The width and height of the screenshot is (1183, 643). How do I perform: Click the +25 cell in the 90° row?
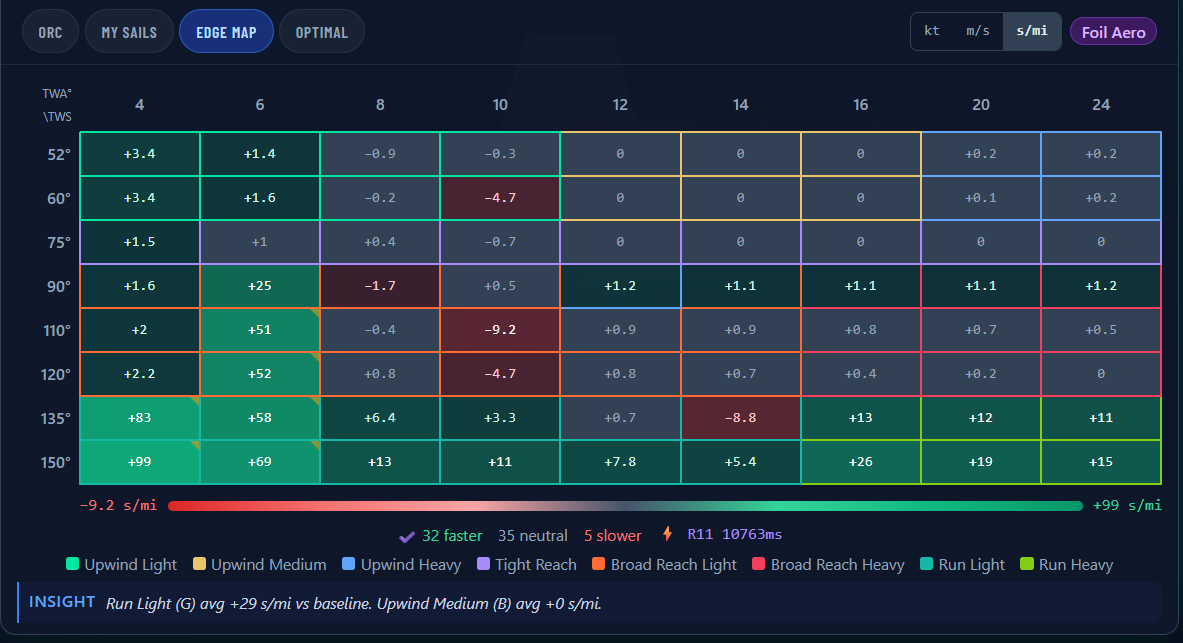tap(260, 286)
